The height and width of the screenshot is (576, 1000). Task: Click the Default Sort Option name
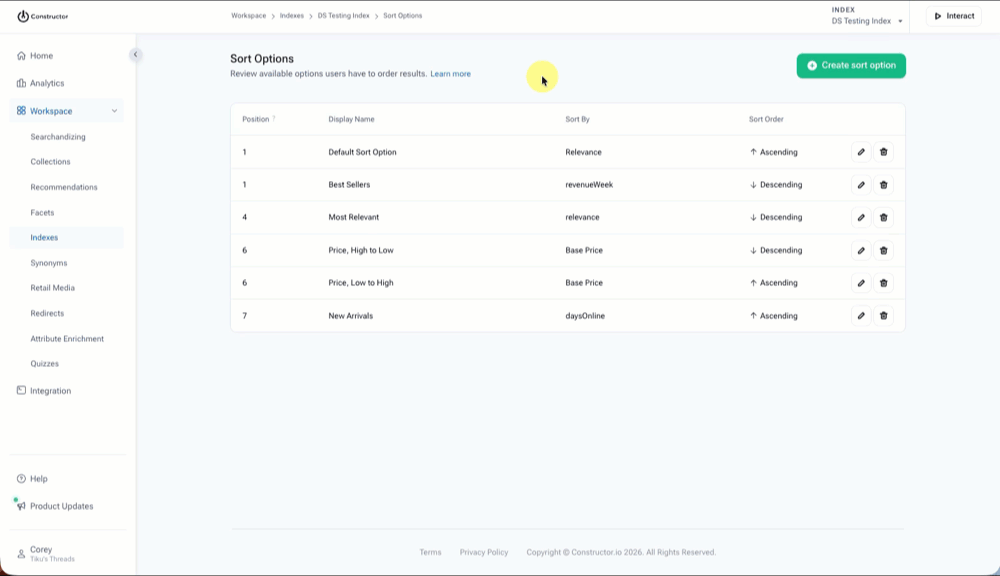click(362, 152)
